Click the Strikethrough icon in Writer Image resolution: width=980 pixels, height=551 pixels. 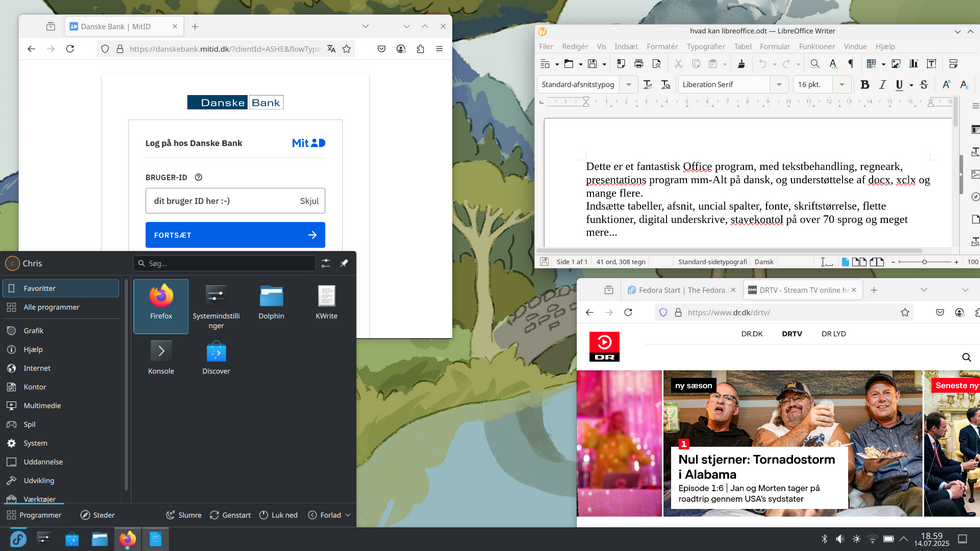tap(923, 85)
